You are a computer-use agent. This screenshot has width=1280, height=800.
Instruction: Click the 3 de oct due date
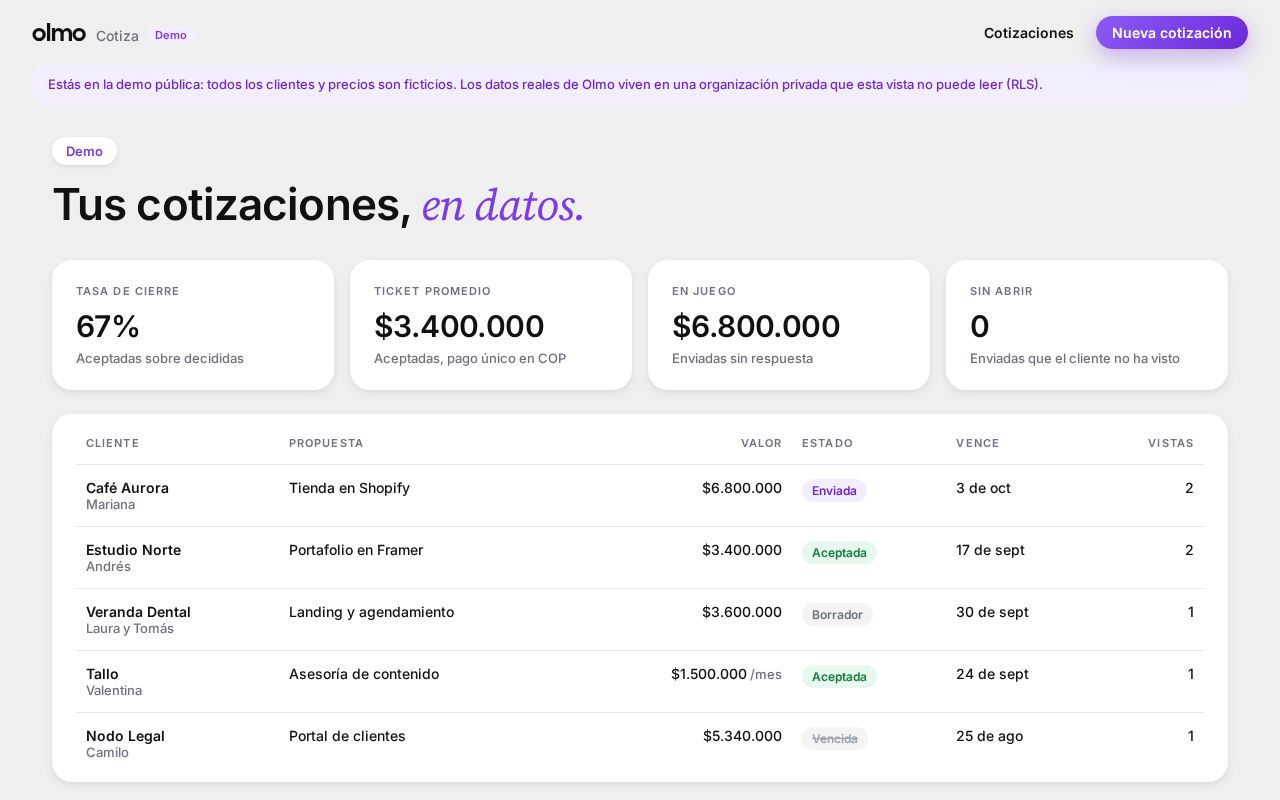[983, 488]
